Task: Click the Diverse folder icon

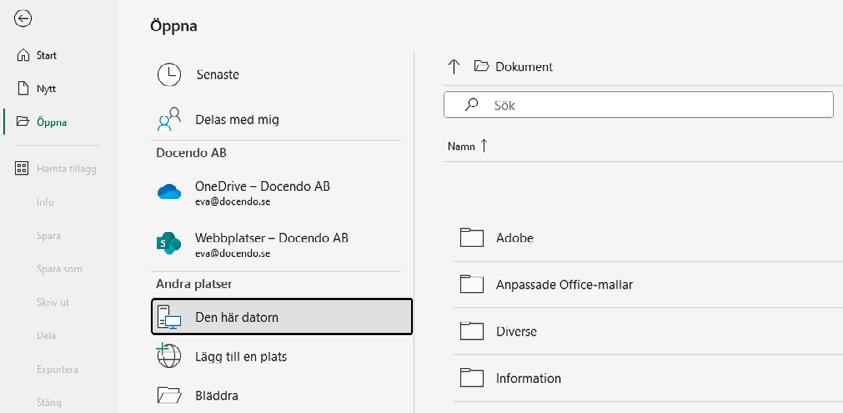Action: [x=471, y=331]
